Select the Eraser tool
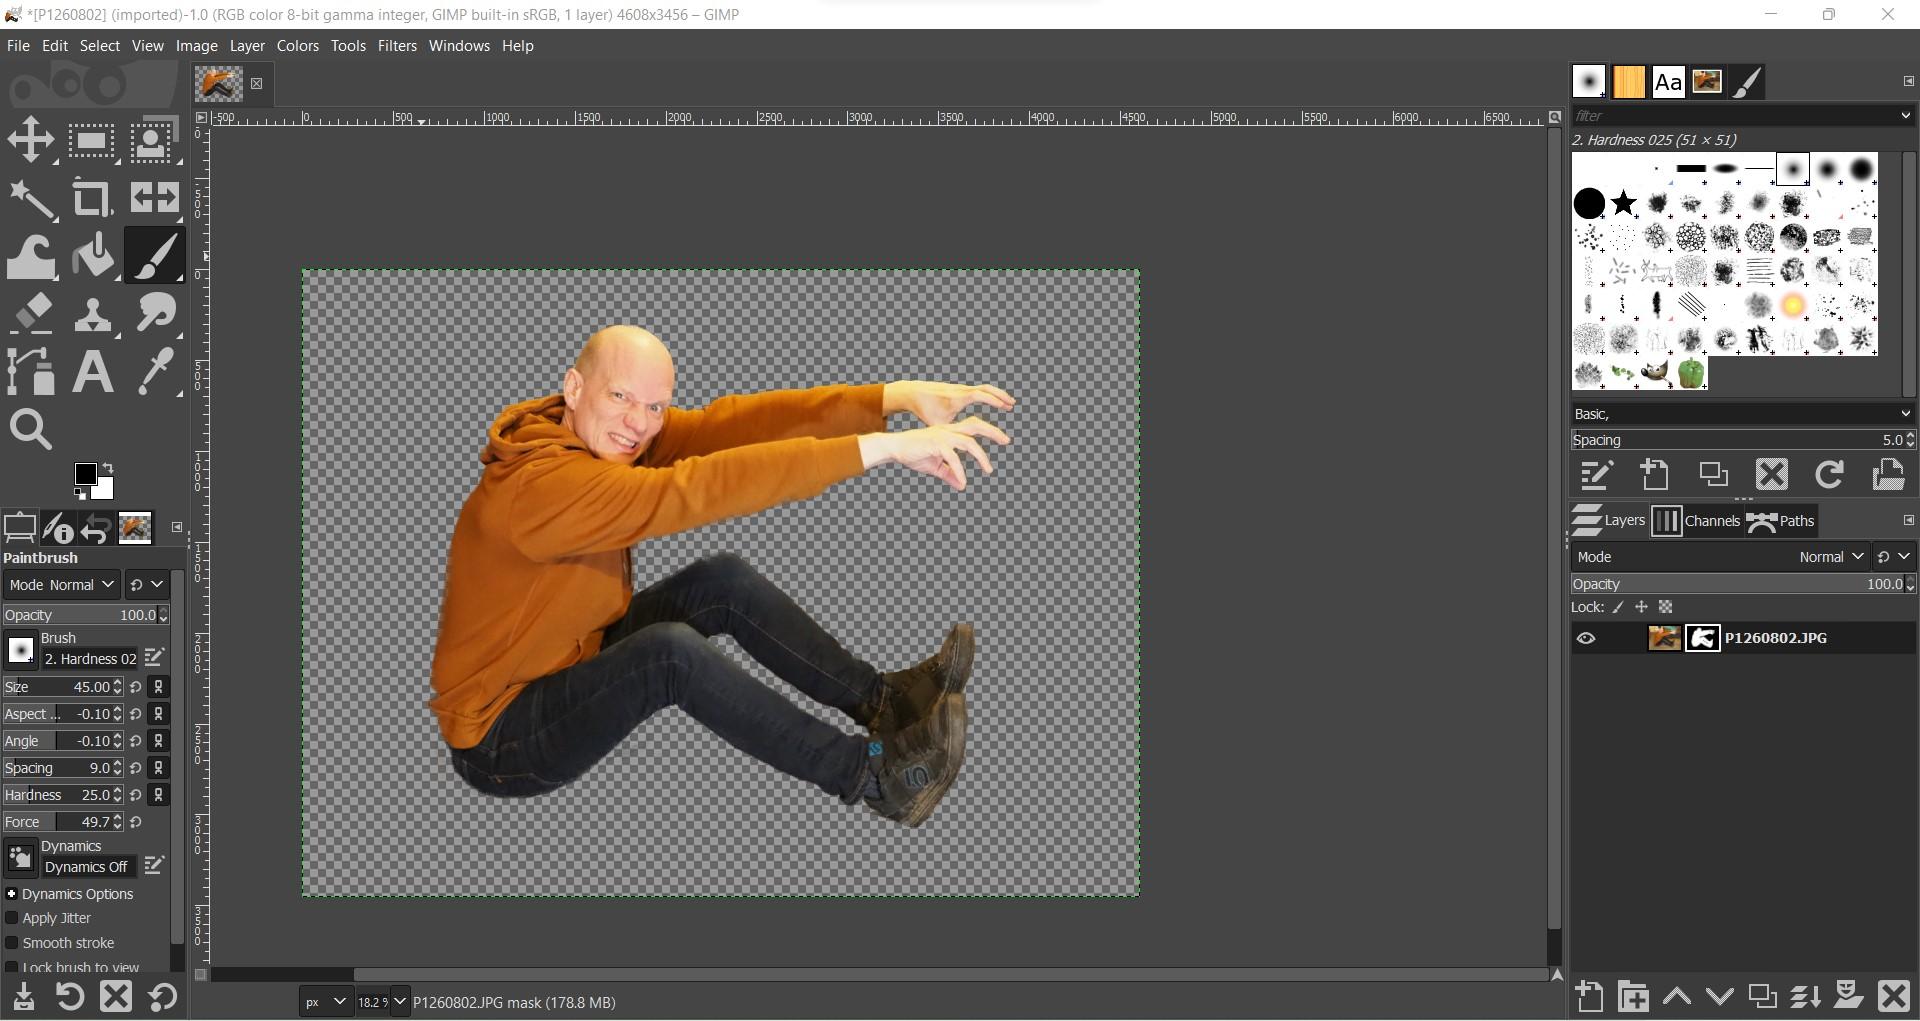 (31, 313)
